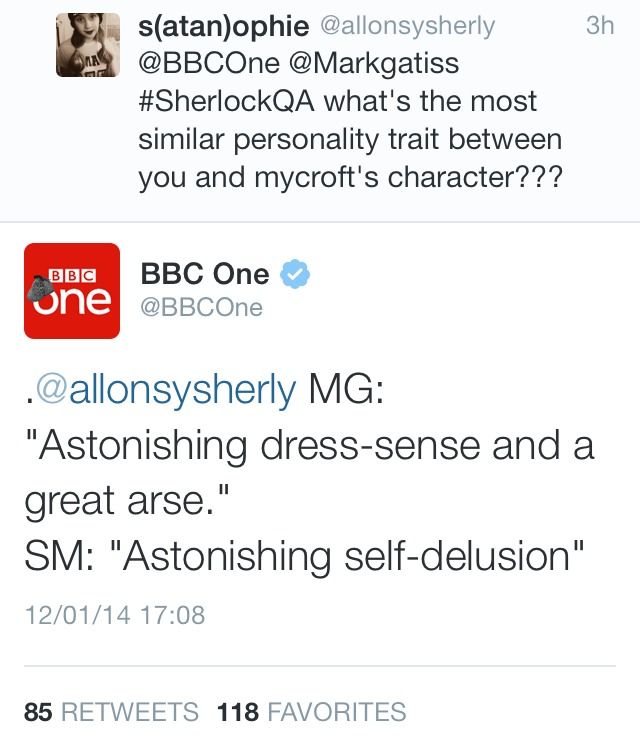Tap the blue verified badge
This screenshot has height=751, width=640.
[295, 274]
